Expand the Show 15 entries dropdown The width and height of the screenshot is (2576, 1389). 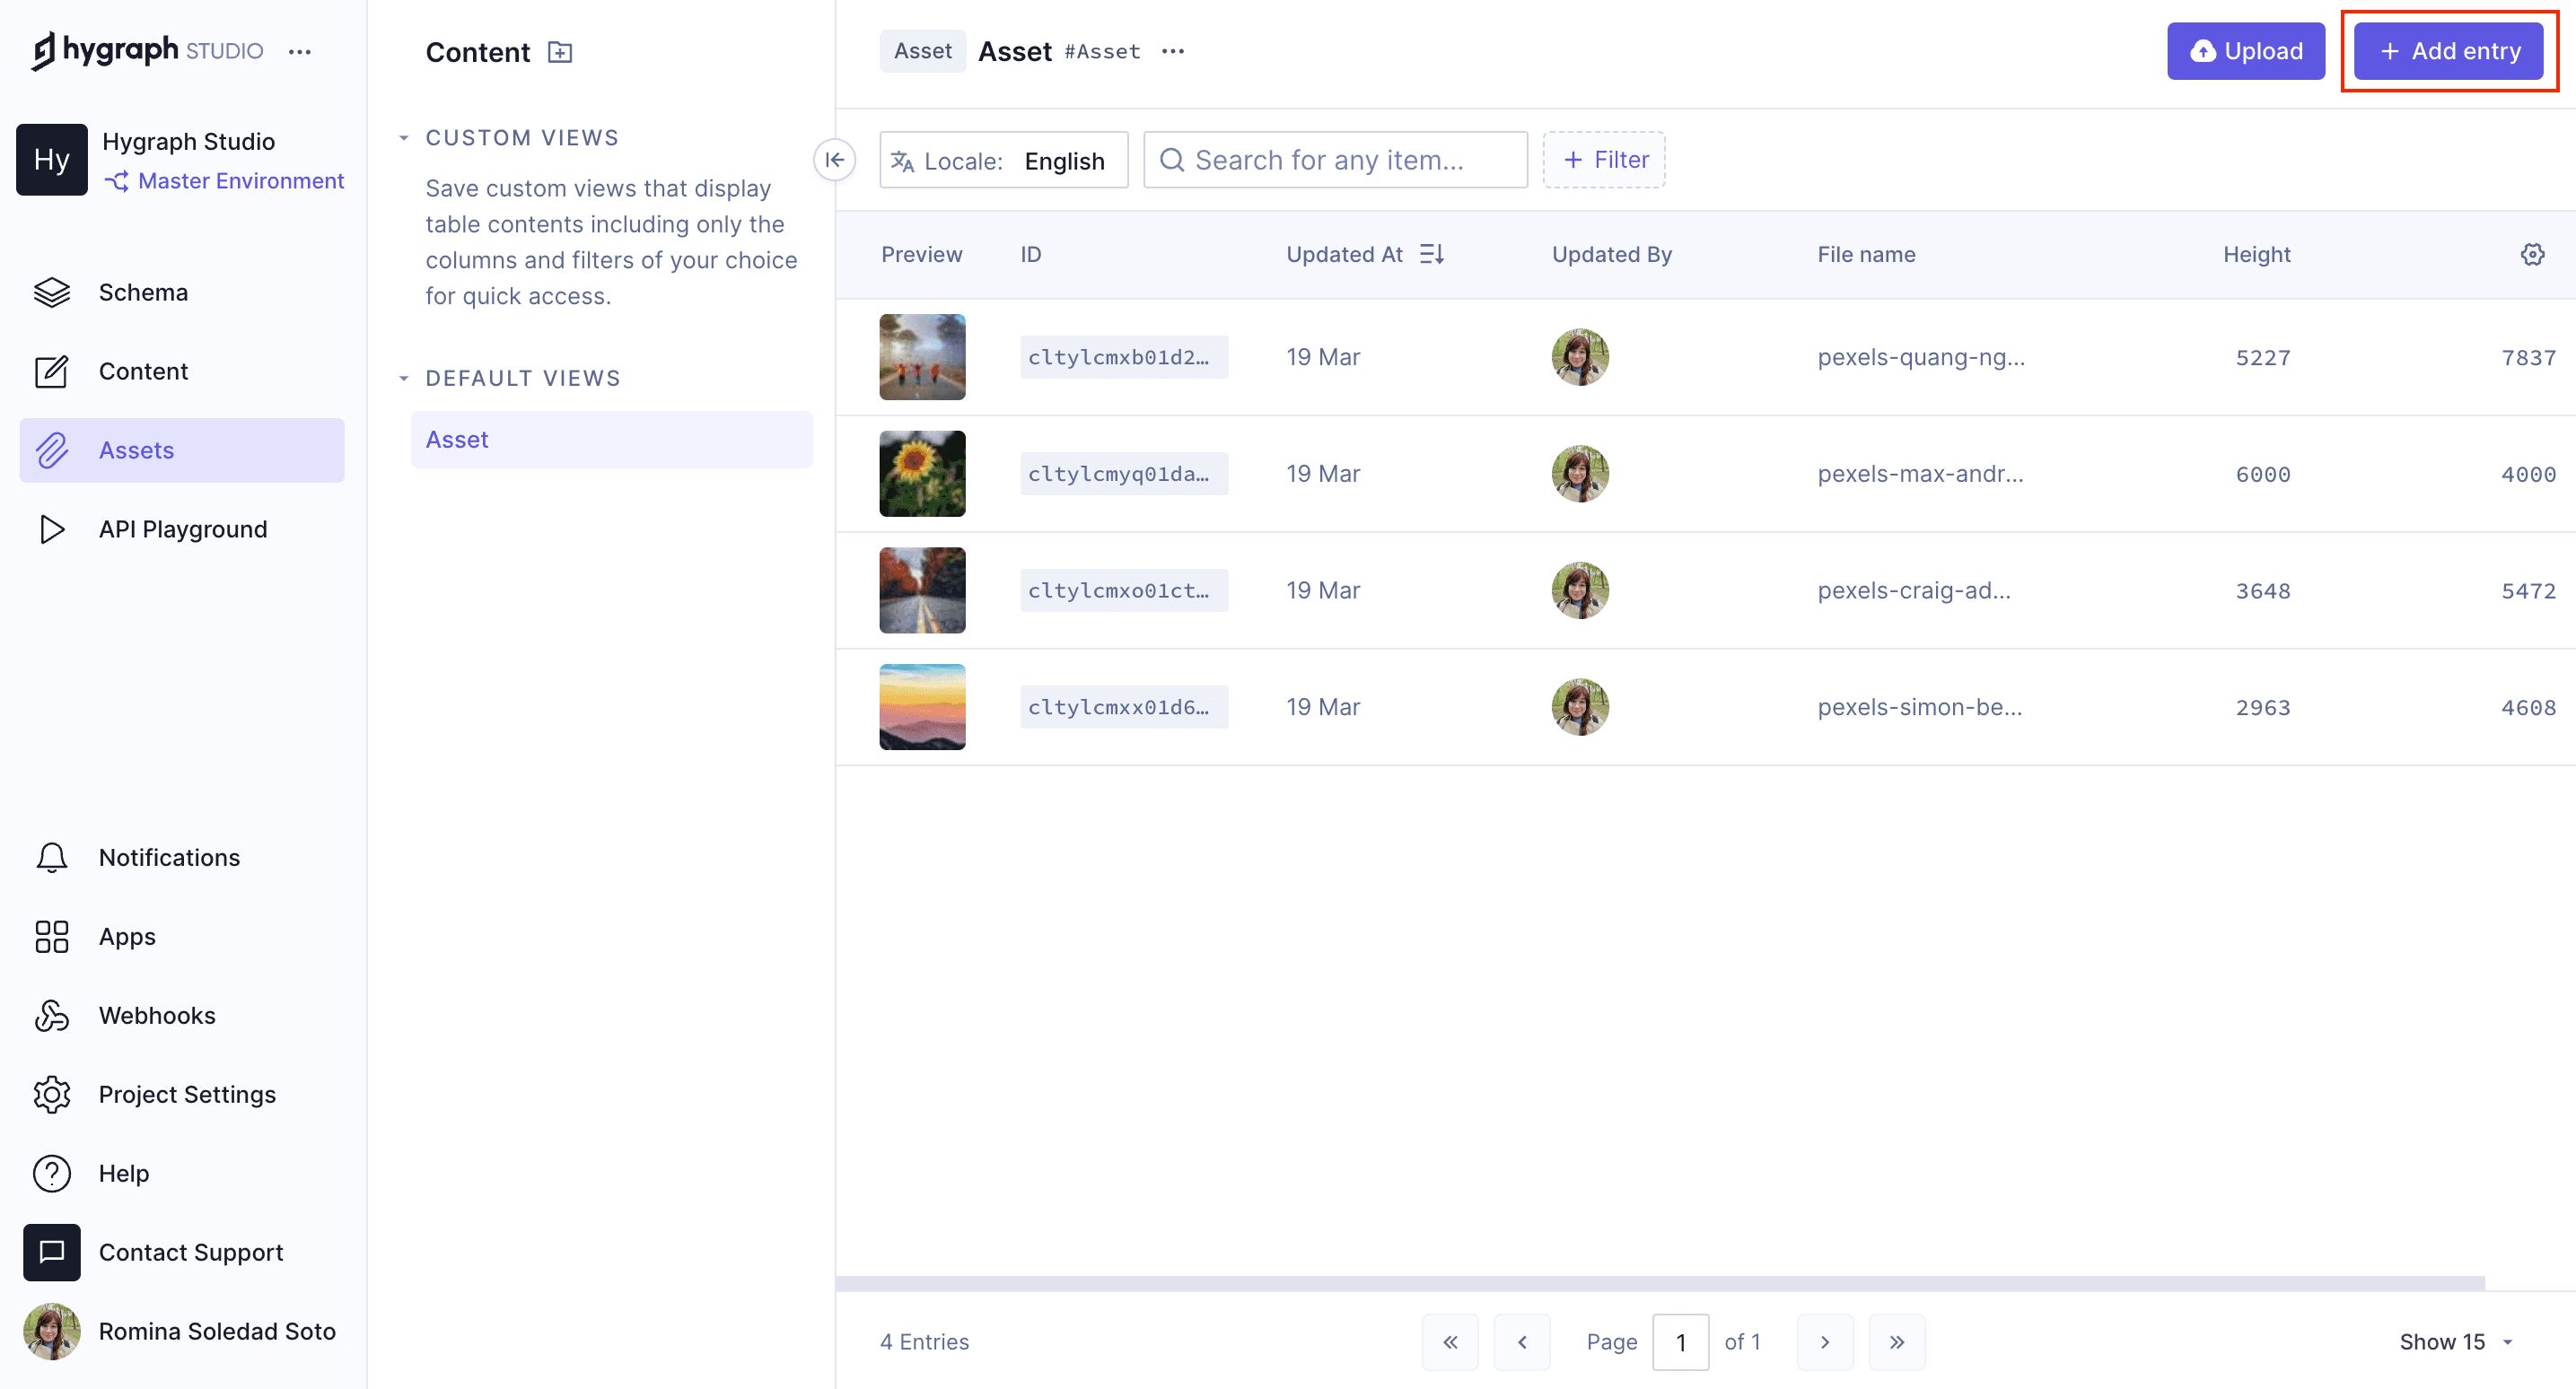coord(2455,1341)
